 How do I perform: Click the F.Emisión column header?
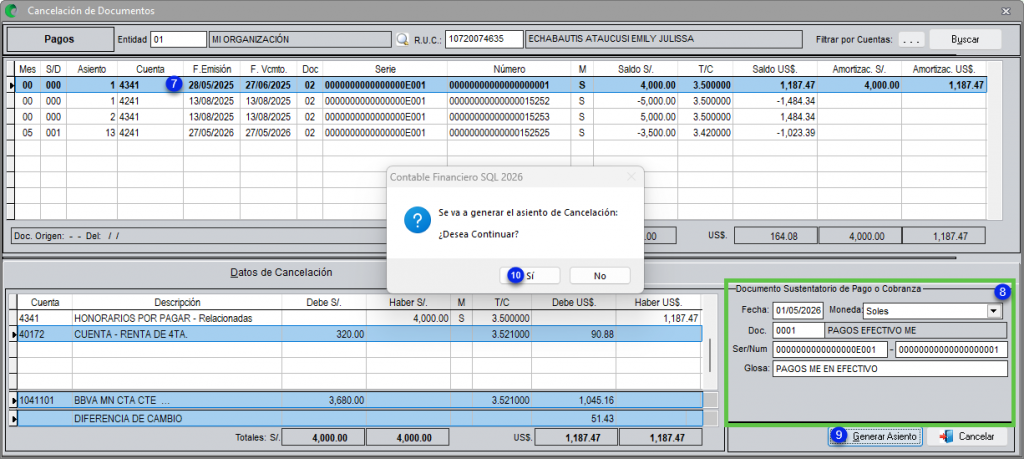tap(212, 69)
